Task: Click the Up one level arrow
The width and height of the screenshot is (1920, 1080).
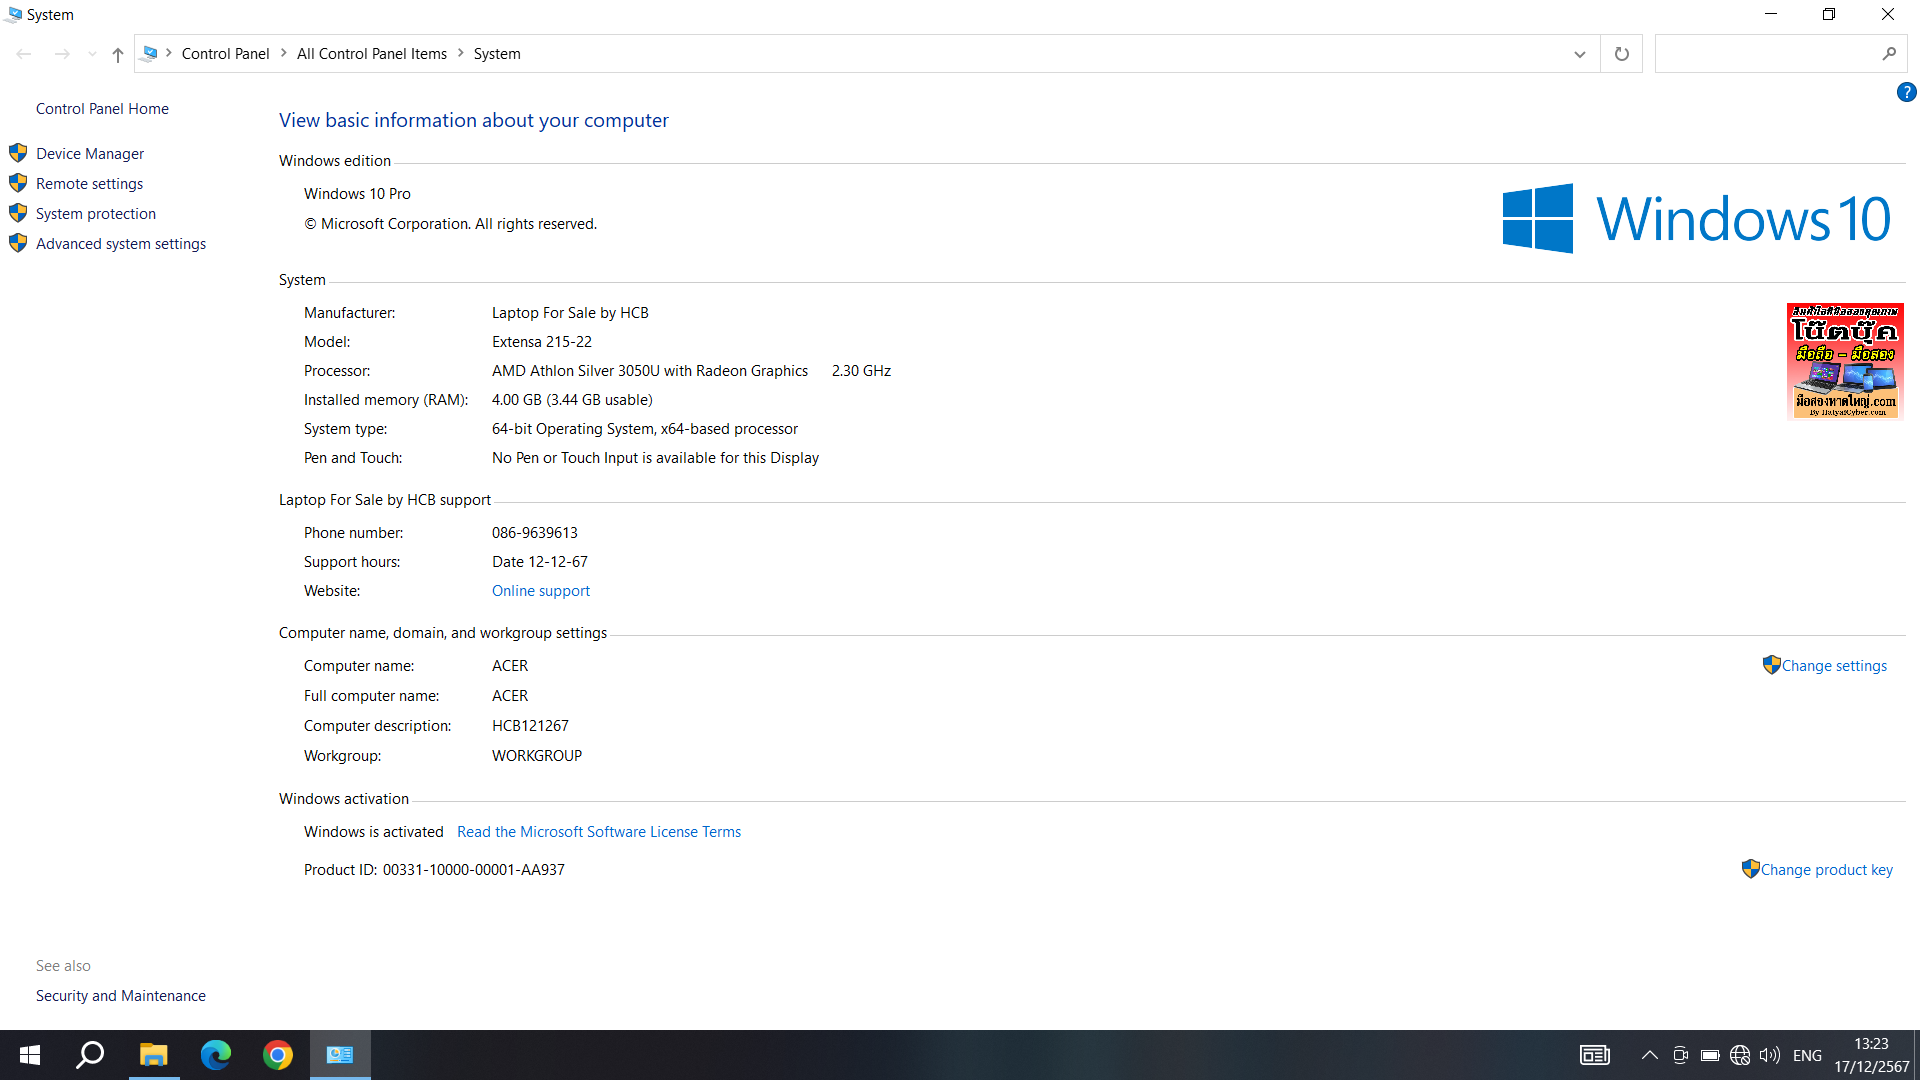Action: point(117,54)
